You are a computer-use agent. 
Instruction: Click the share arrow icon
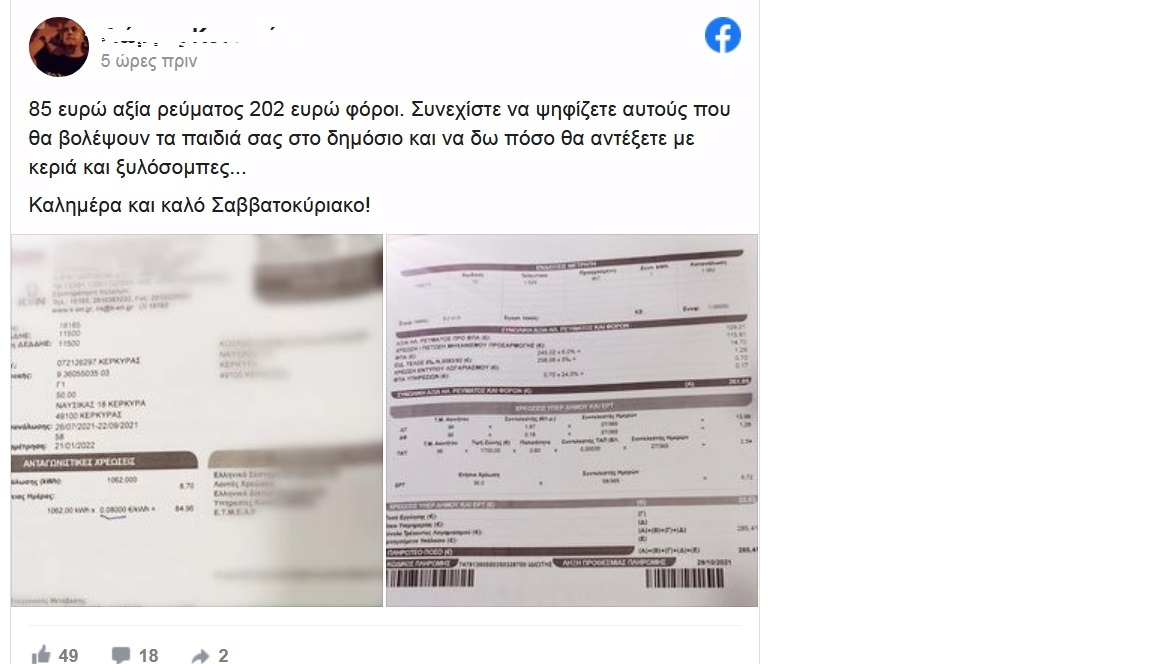coord(200,656)
